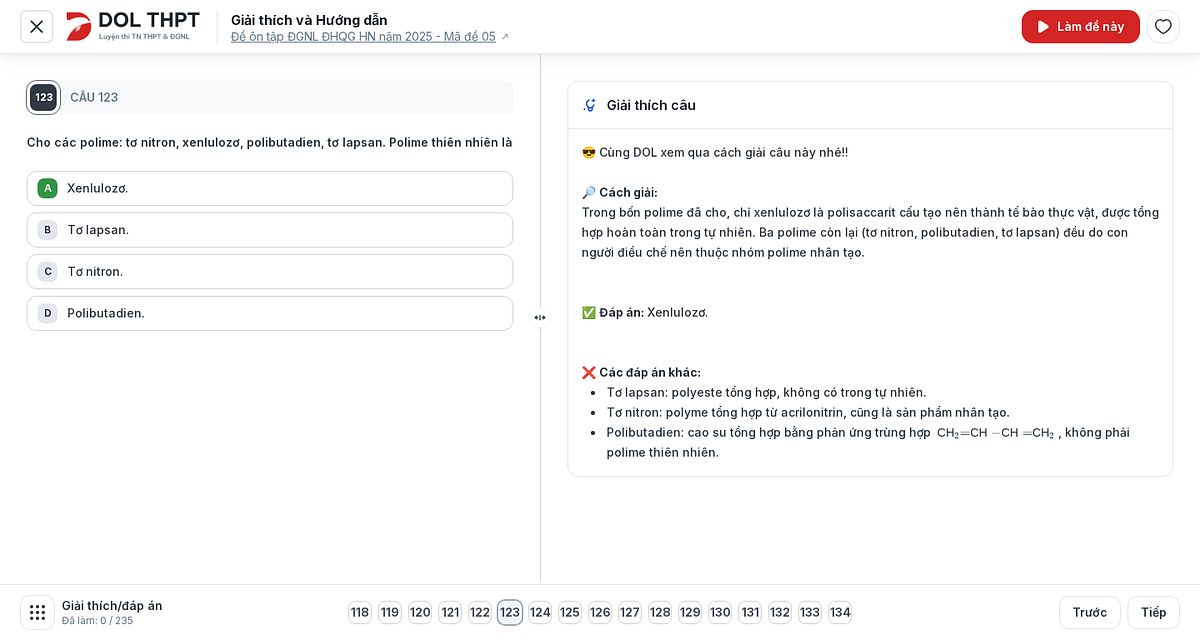Jump to question 126
The image size is (1200, 640).
click(x=600, y=612)
